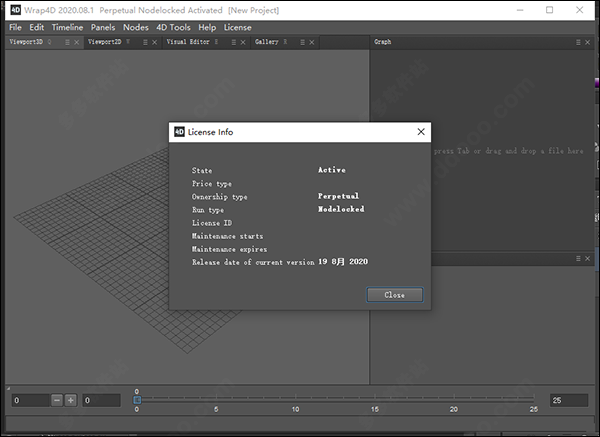The width and height of the screenshot is (600, 437).
Task: Click the timeline end frame field showing 25
Action: point(569,401)
